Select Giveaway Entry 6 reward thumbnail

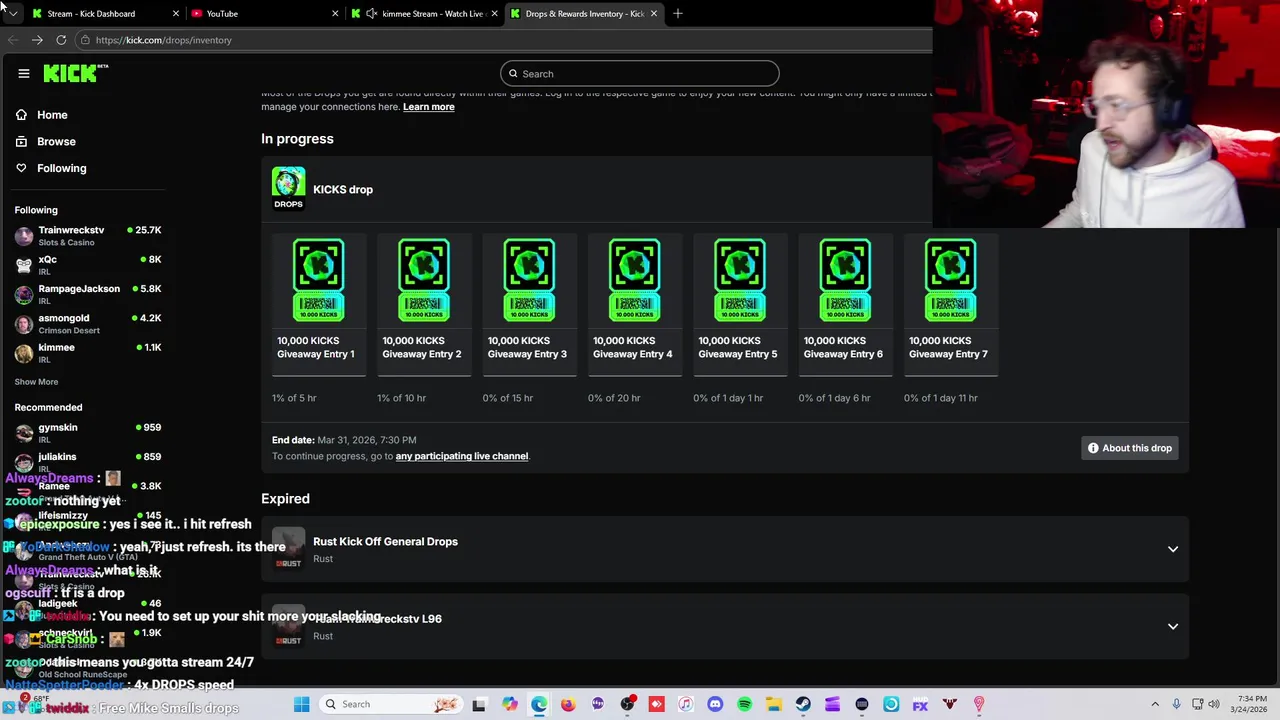coord(845,280)
